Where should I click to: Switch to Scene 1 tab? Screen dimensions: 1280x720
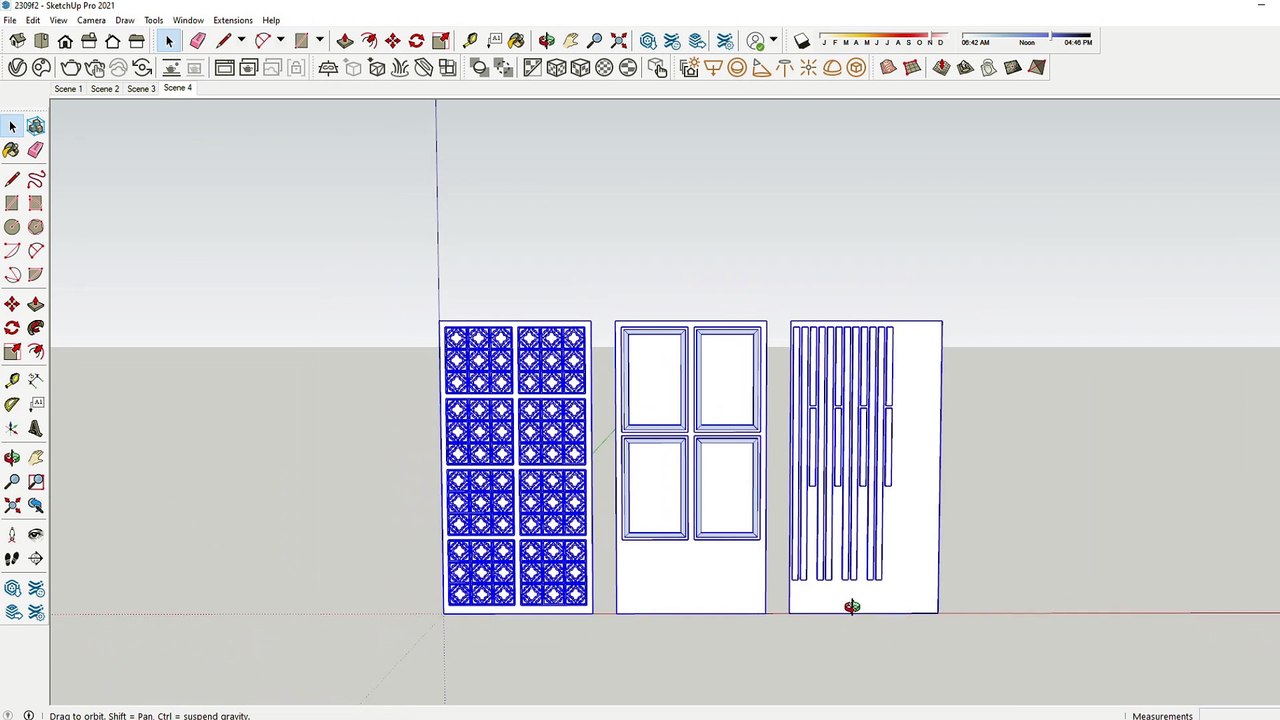coord(68,89)
